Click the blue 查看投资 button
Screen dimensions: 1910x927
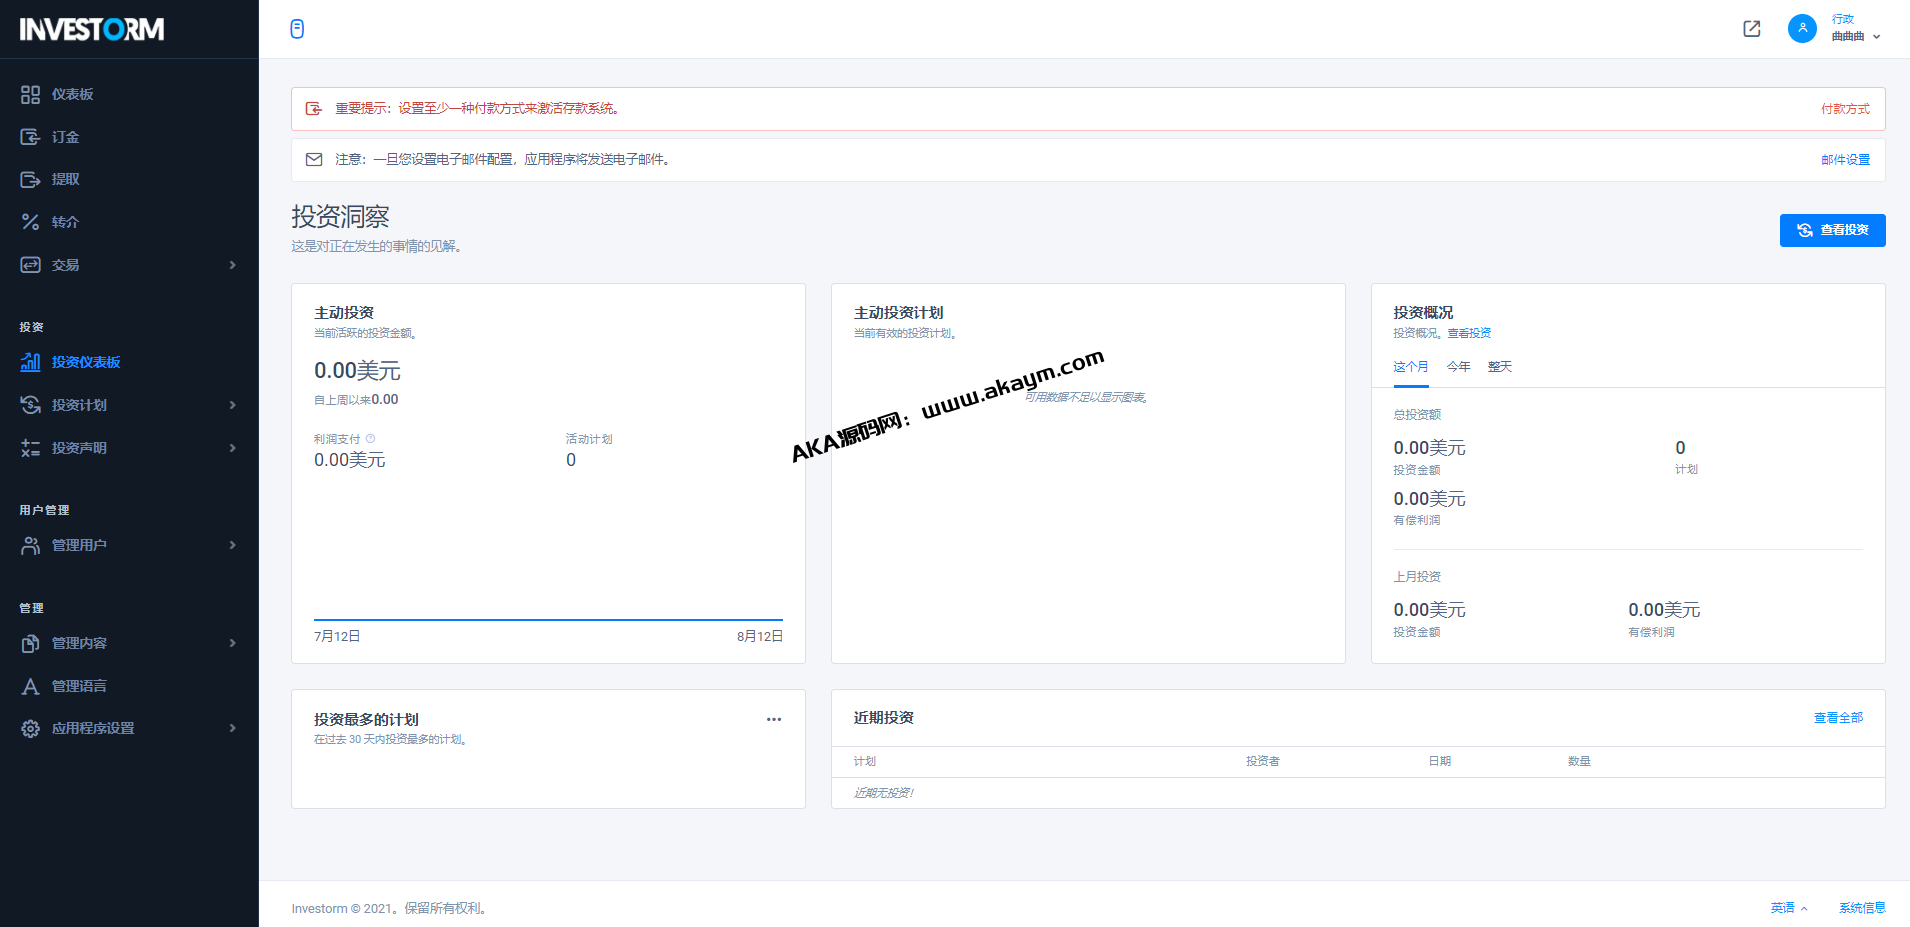[1832, 230]
